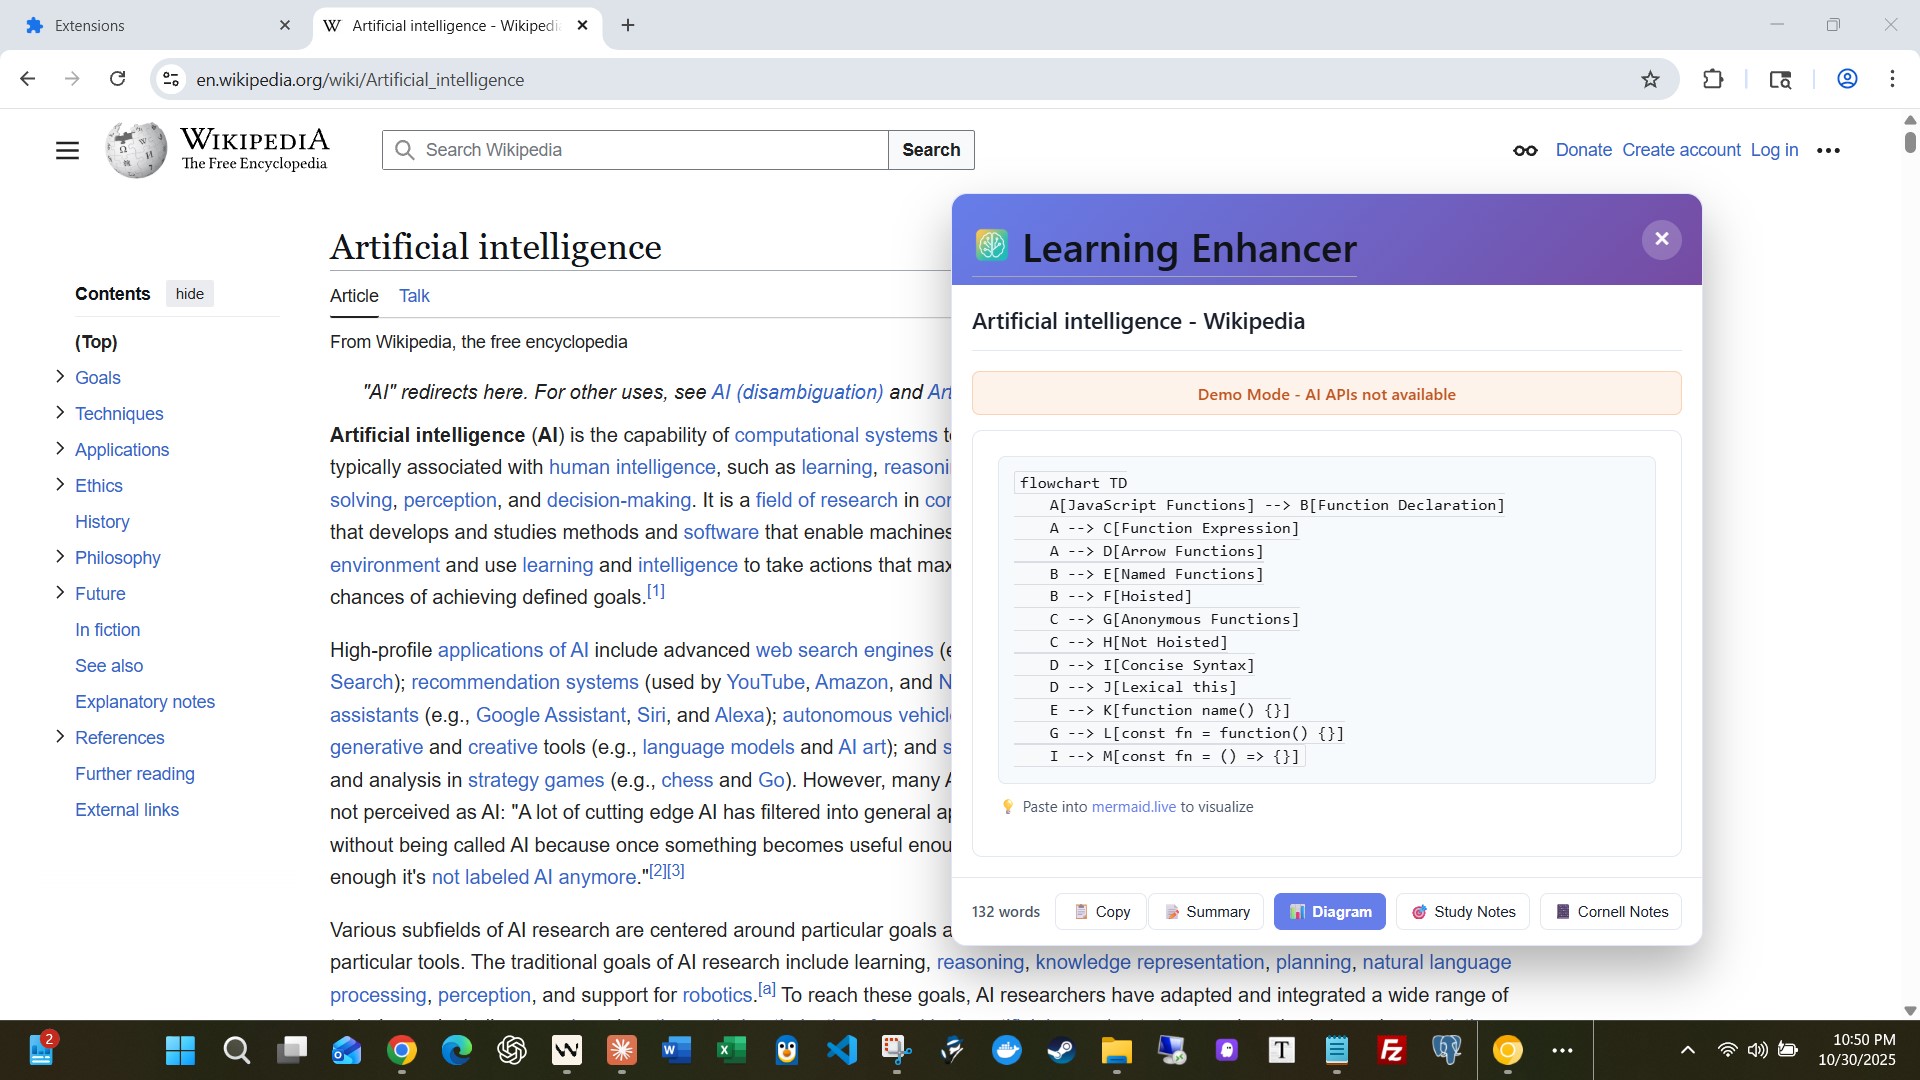This screenshot has width=1920, height=1080.
Task: Close the Learning Enhancer panel
Action: coord(1661,239)
